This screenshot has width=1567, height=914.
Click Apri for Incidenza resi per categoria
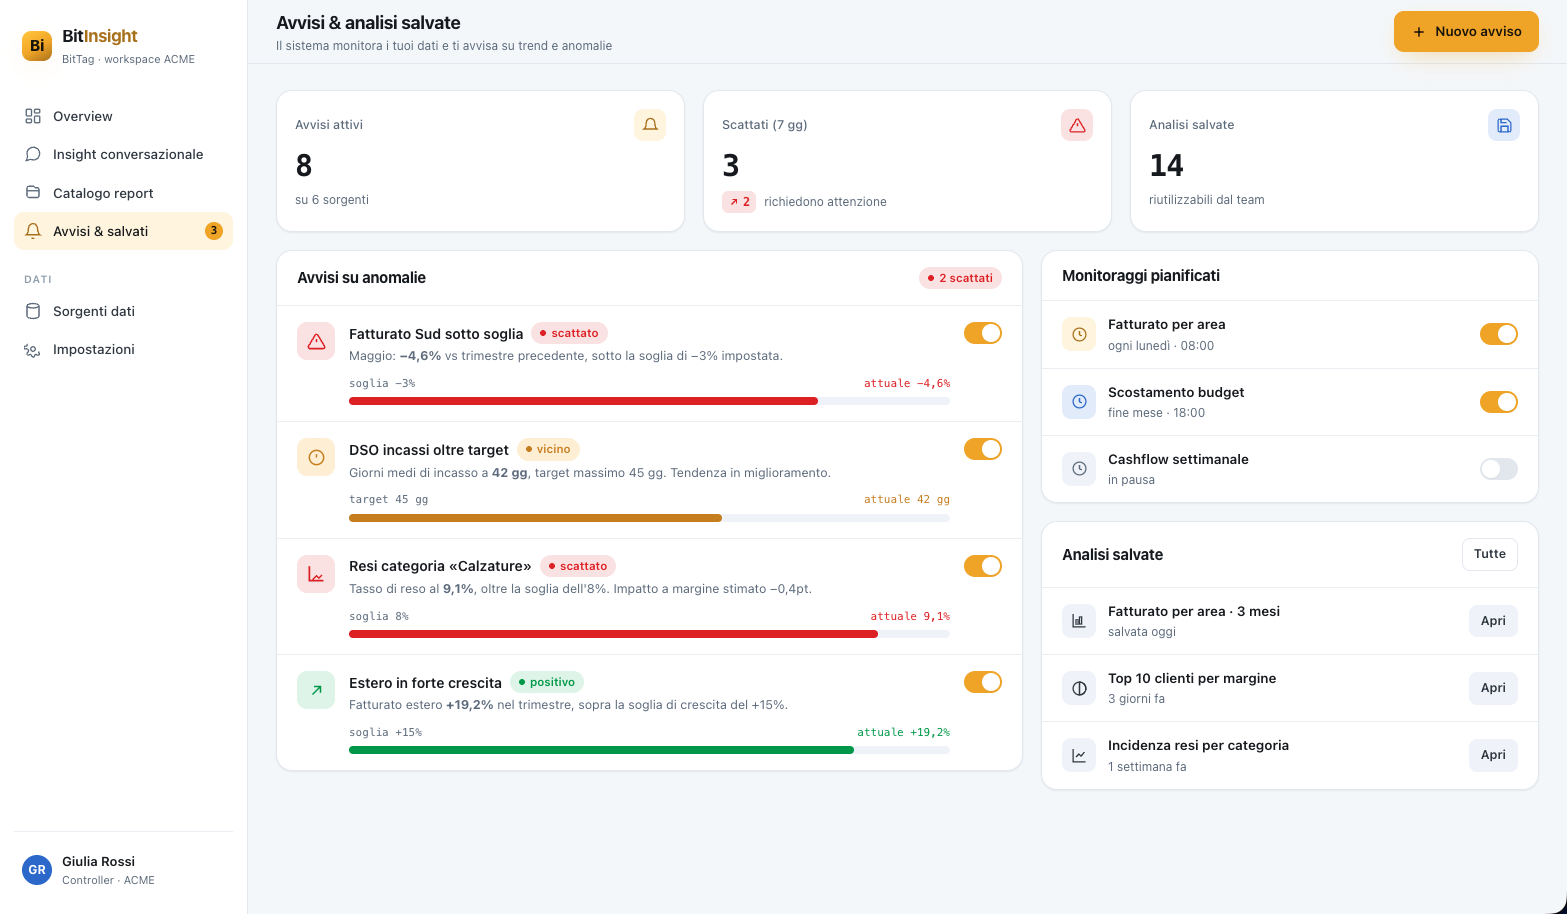click(x=1493, y=755)
